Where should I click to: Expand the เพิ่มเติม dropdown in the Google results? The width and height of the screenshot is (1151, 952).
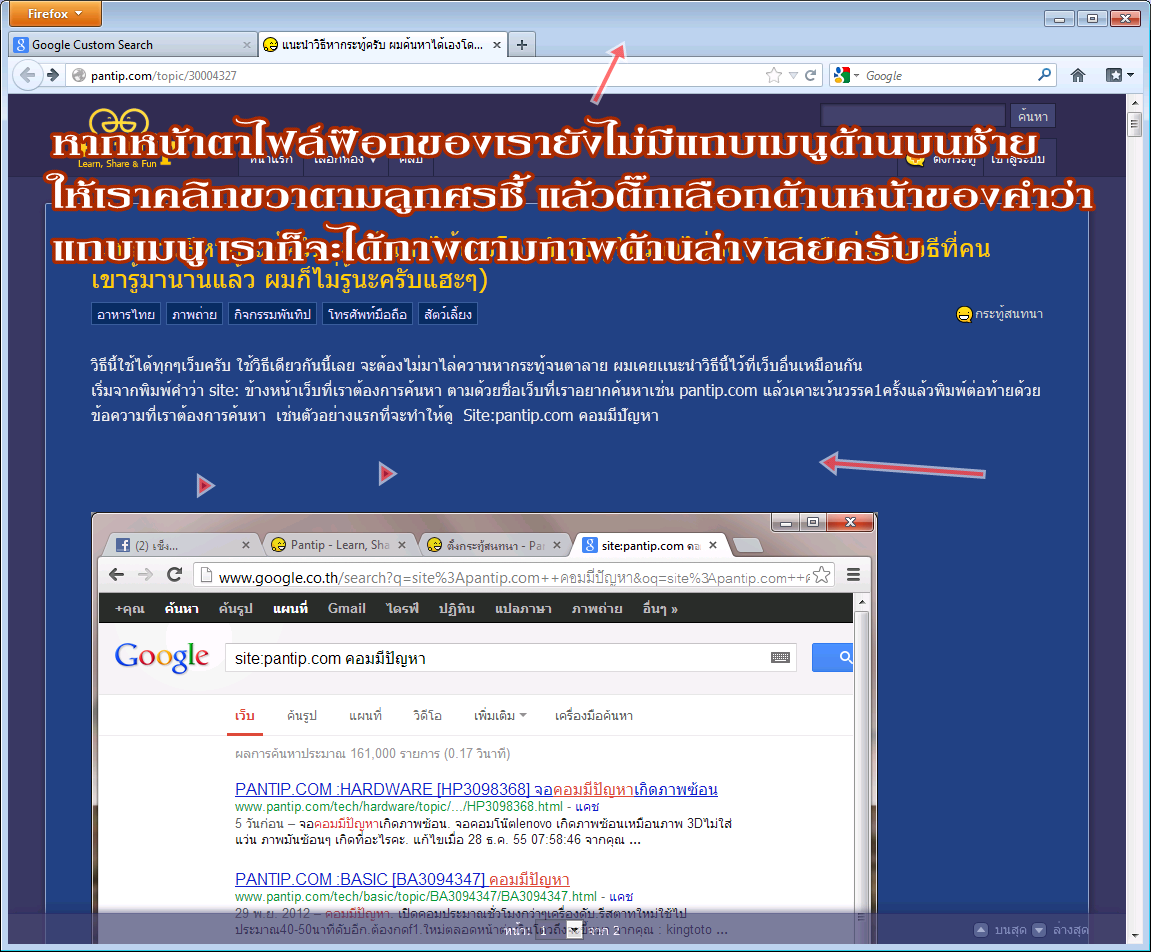click(x=500, y=716)
